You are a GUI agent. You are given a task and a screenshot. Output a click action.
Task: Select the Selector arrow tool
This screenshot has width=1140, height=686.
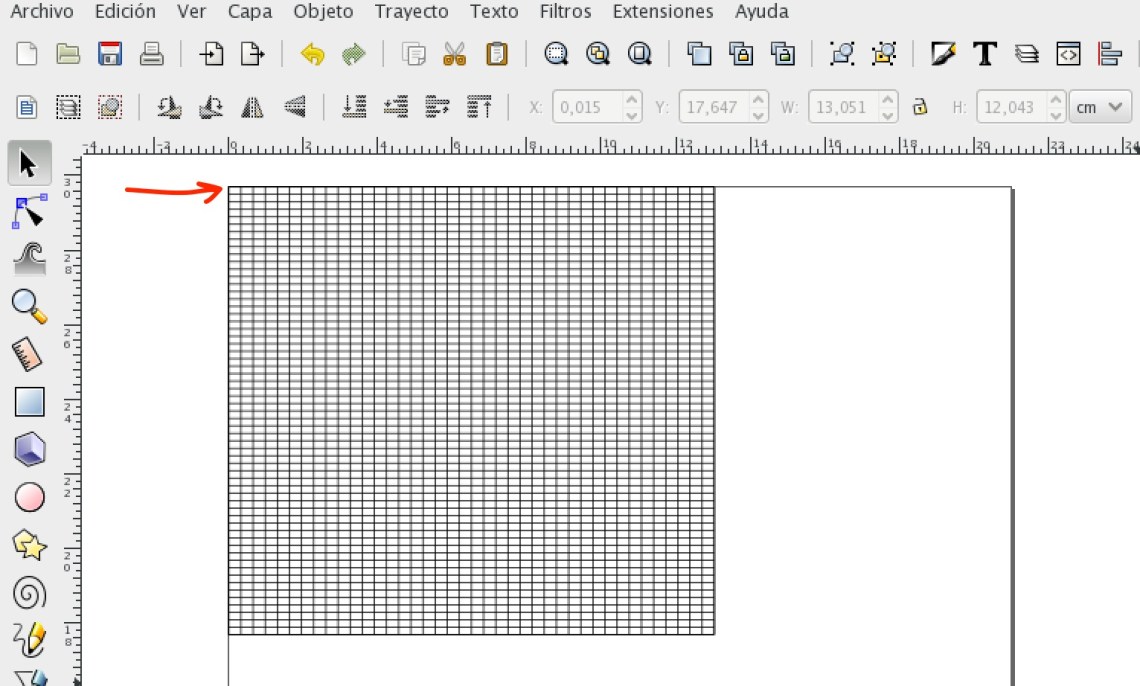[x=29, y=162]
